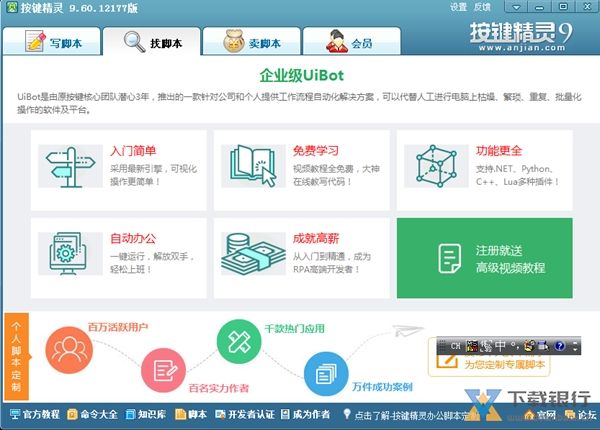Select the 功能更全 card title
The width and height of the screenshot is (600, 430).
pyautogui.click(x=499, y=151)
